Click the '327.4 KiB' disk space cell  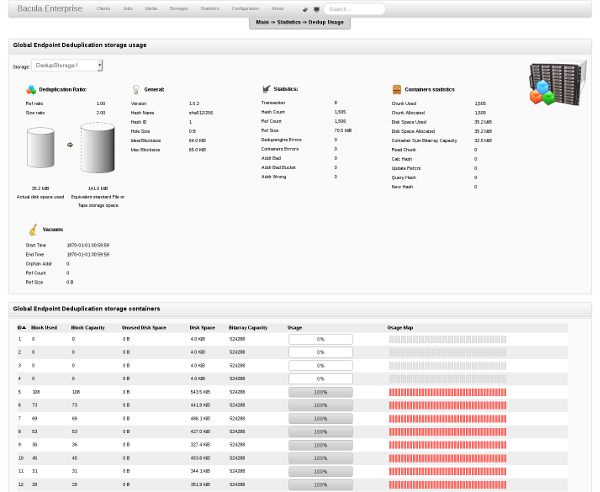(x=200, y=445)
